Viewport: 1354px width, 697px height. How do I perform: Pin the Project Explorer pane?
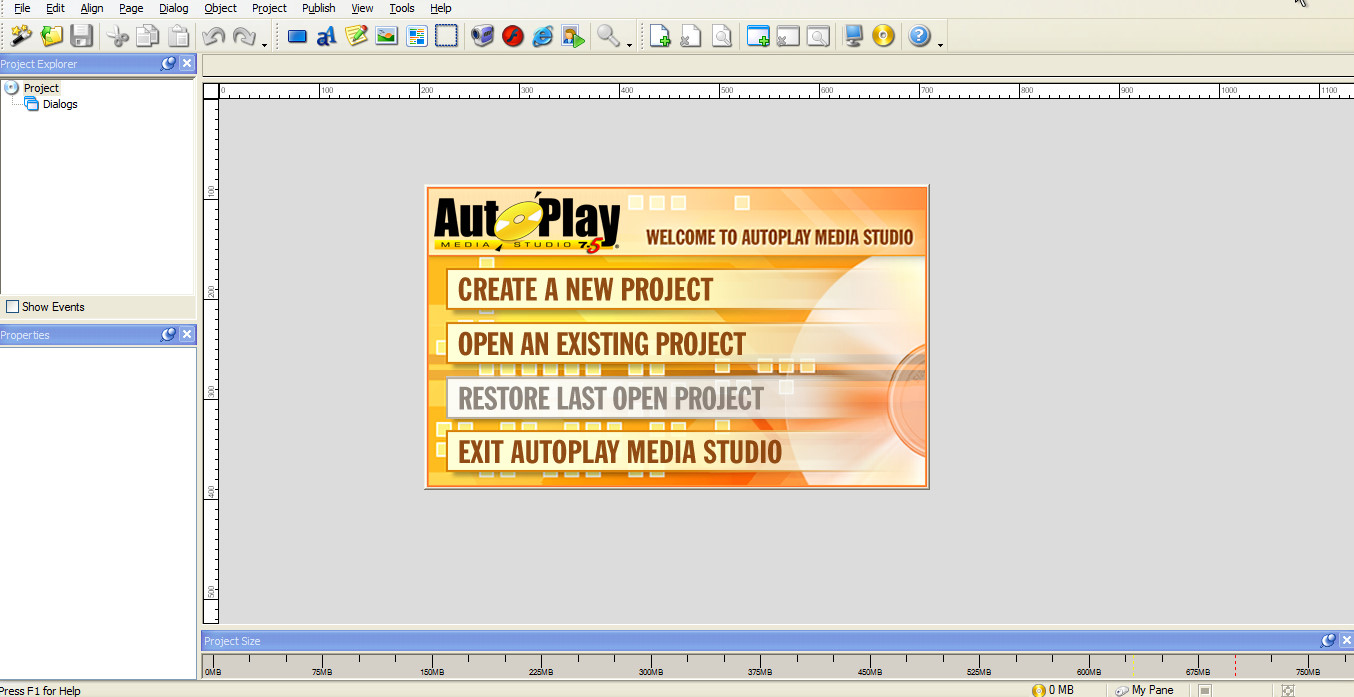click(168, 64)
